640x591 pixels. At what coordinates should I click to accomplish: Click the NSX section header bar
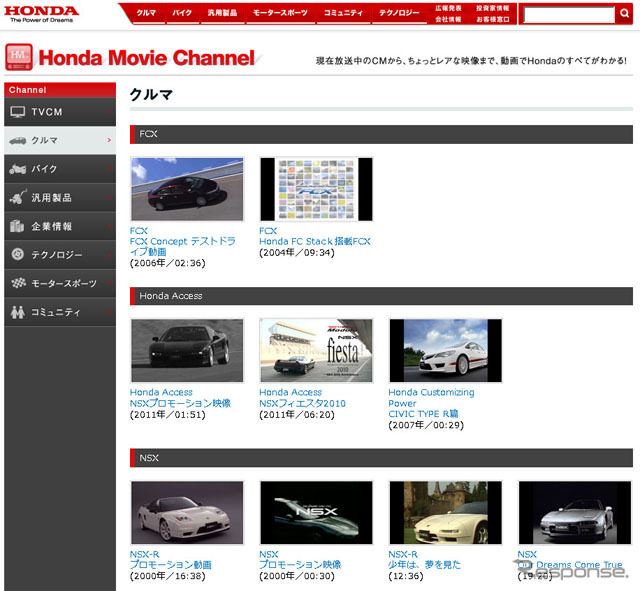381,458
